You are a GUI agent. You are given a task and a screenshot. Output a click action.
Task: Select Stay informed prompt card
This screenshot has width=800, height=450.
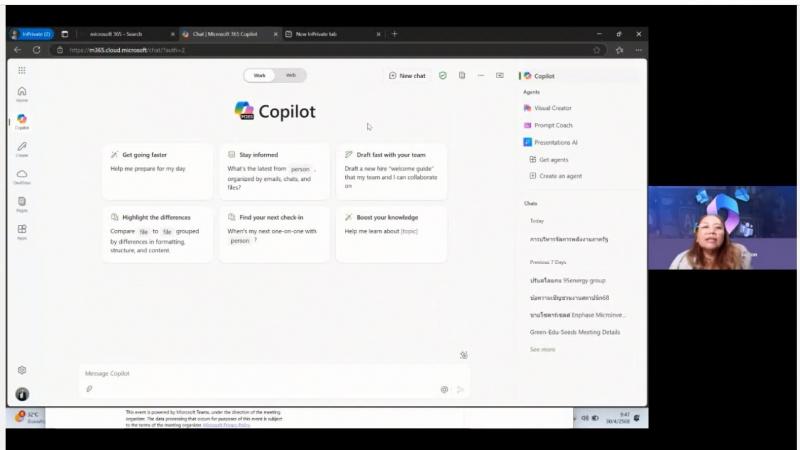[x=274, y=171]
